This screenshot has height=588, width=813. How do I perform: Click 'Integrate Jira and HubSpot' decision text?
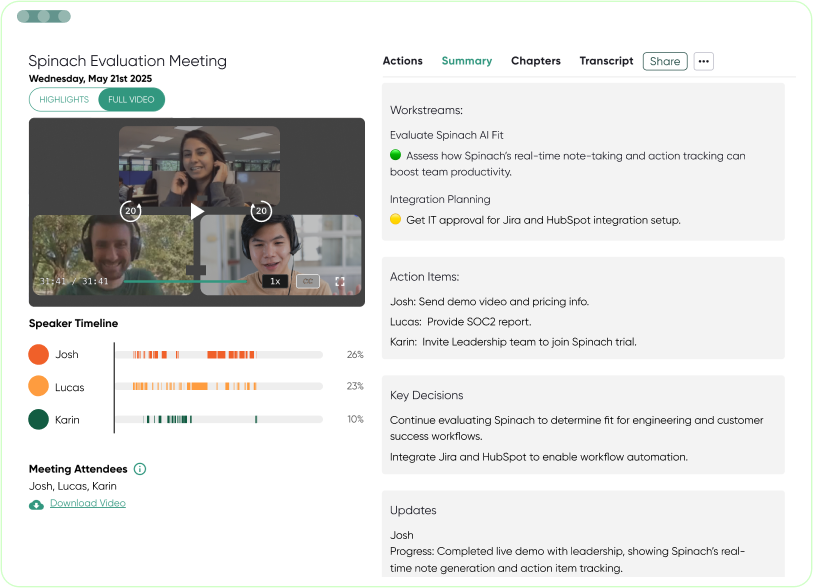[539, 457]
